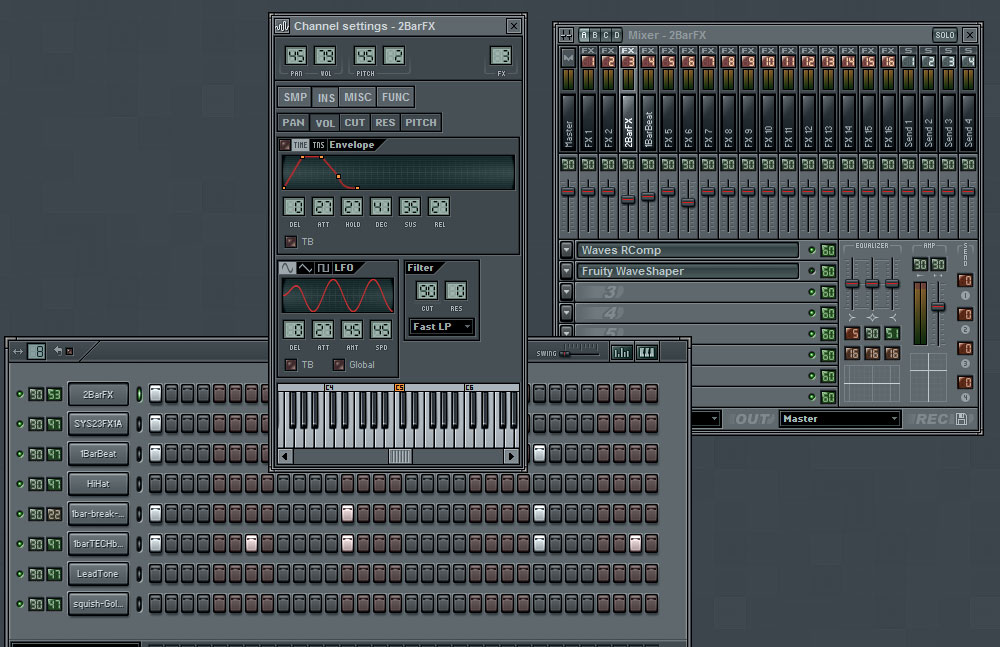Click the Master track fader in Mixer
Screen dimensions: 1000x647
click(x=568, y=191)
